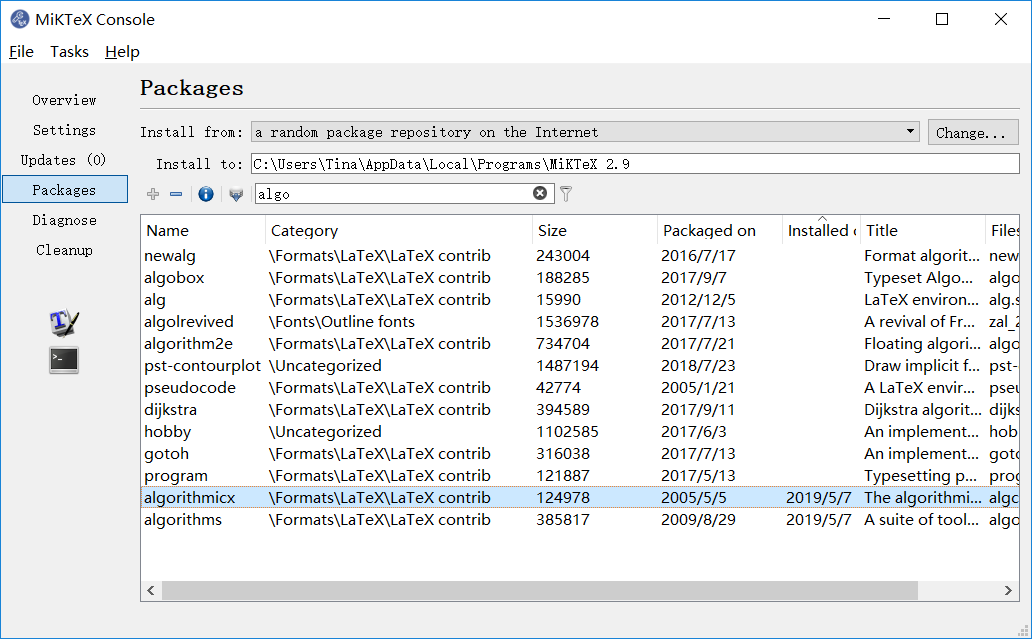Select the algorithmicx package row
The width and height of the screenshot is (1032, 639).
(x=580, y=498)
